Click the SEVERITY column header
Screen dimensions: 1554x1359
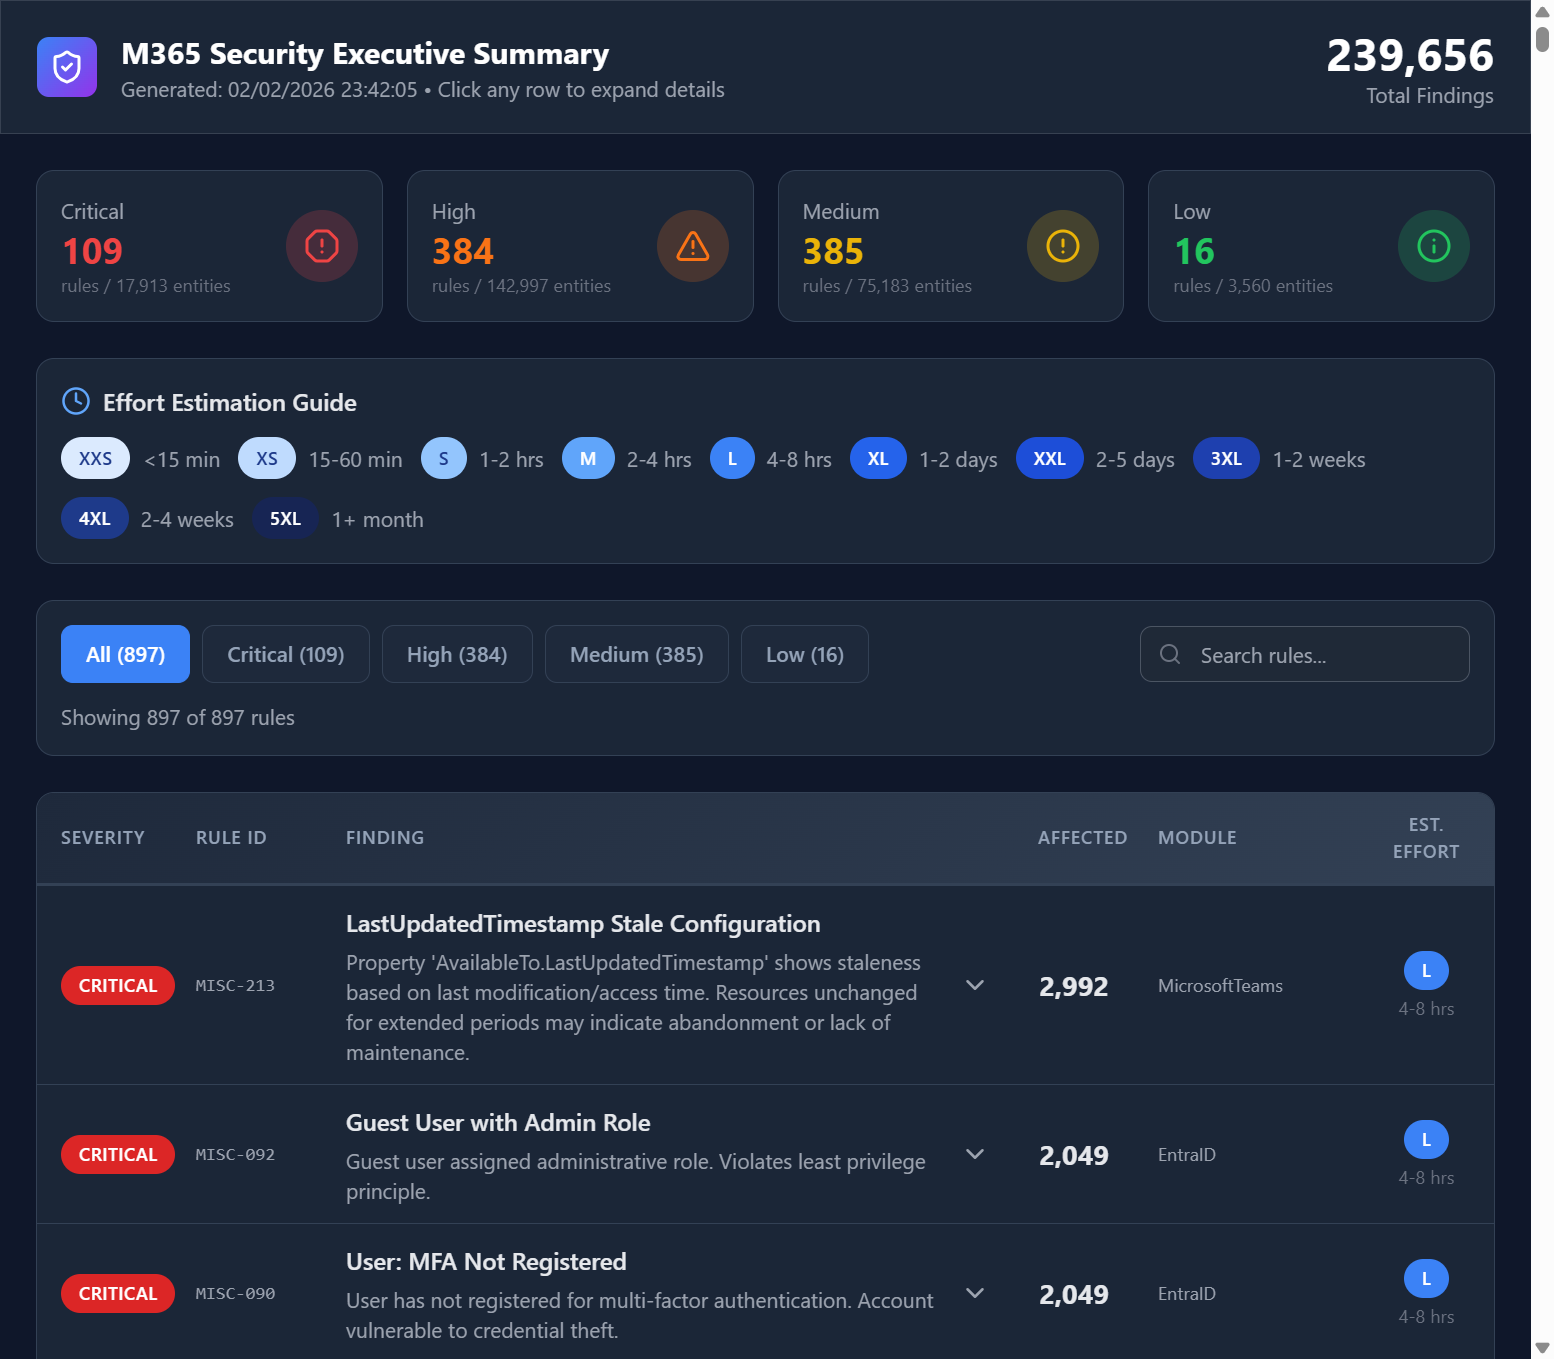[103, 838]
